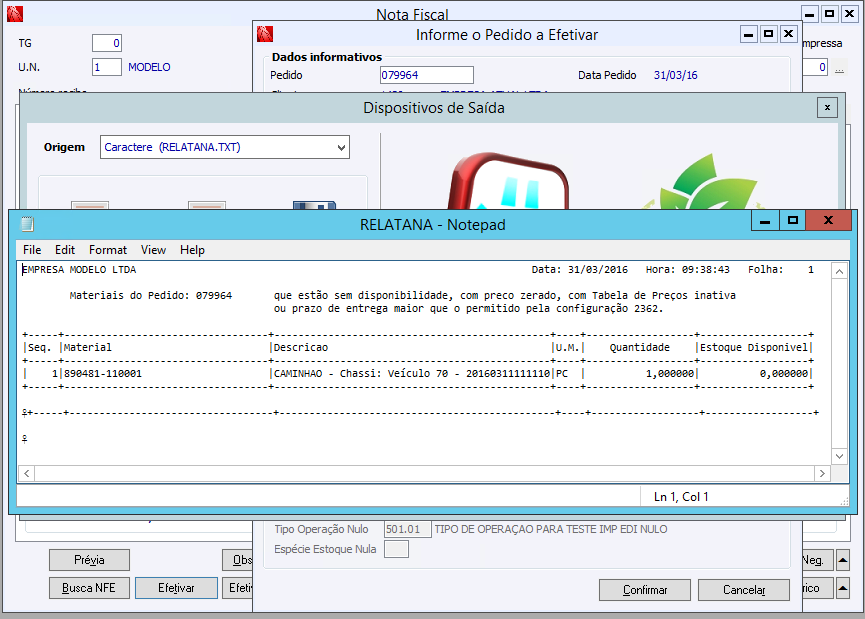Close the Nota Fiscal window

coord(850,14)
